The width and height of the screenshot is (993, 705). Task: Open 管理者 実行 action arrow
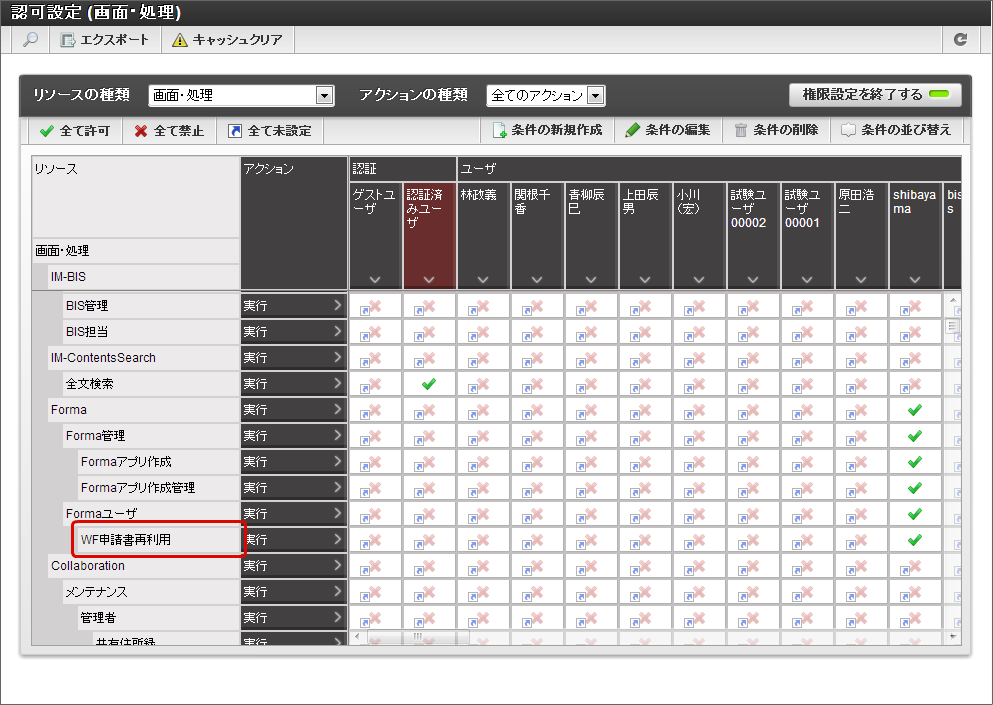[338, 617]
